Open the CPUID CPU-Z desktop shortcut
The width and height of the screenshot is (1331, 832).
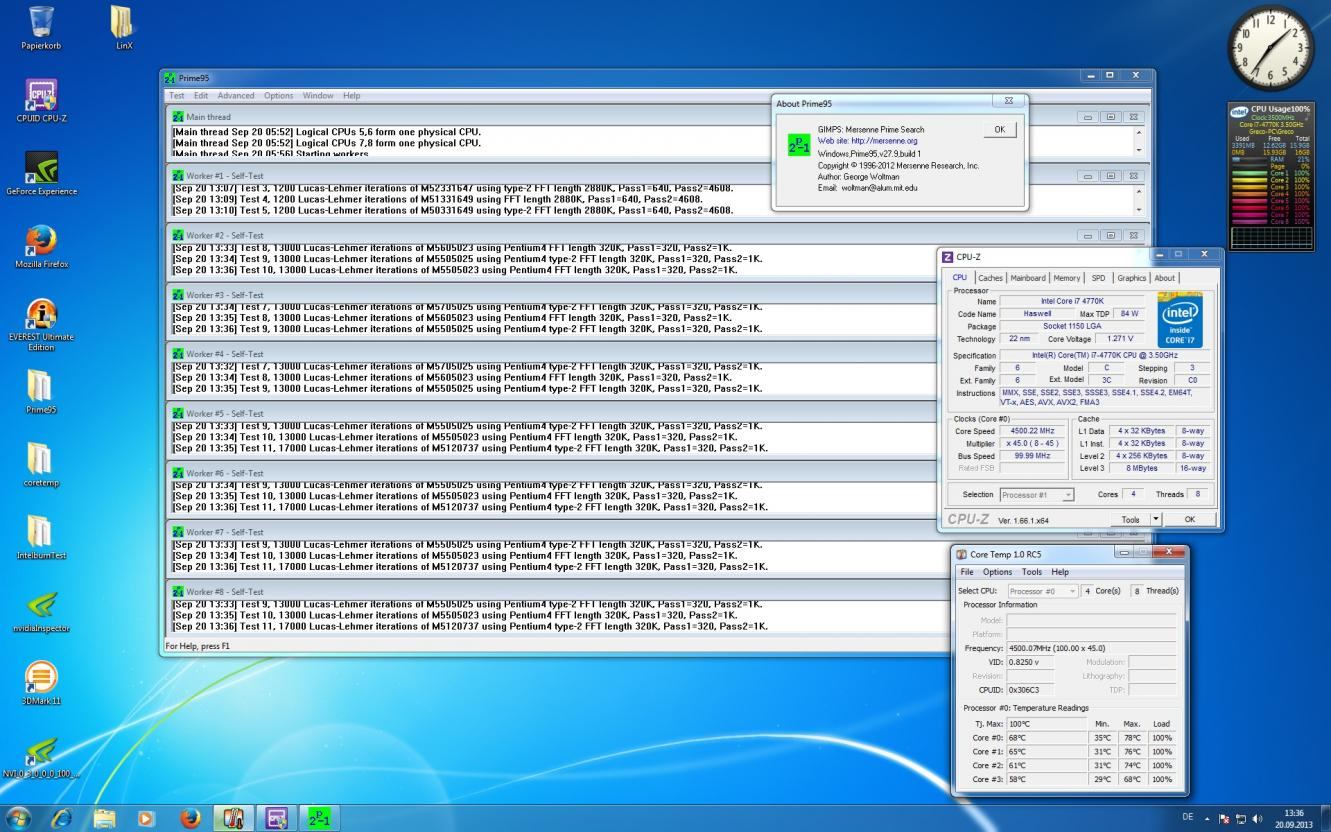(x=40, y=98)
